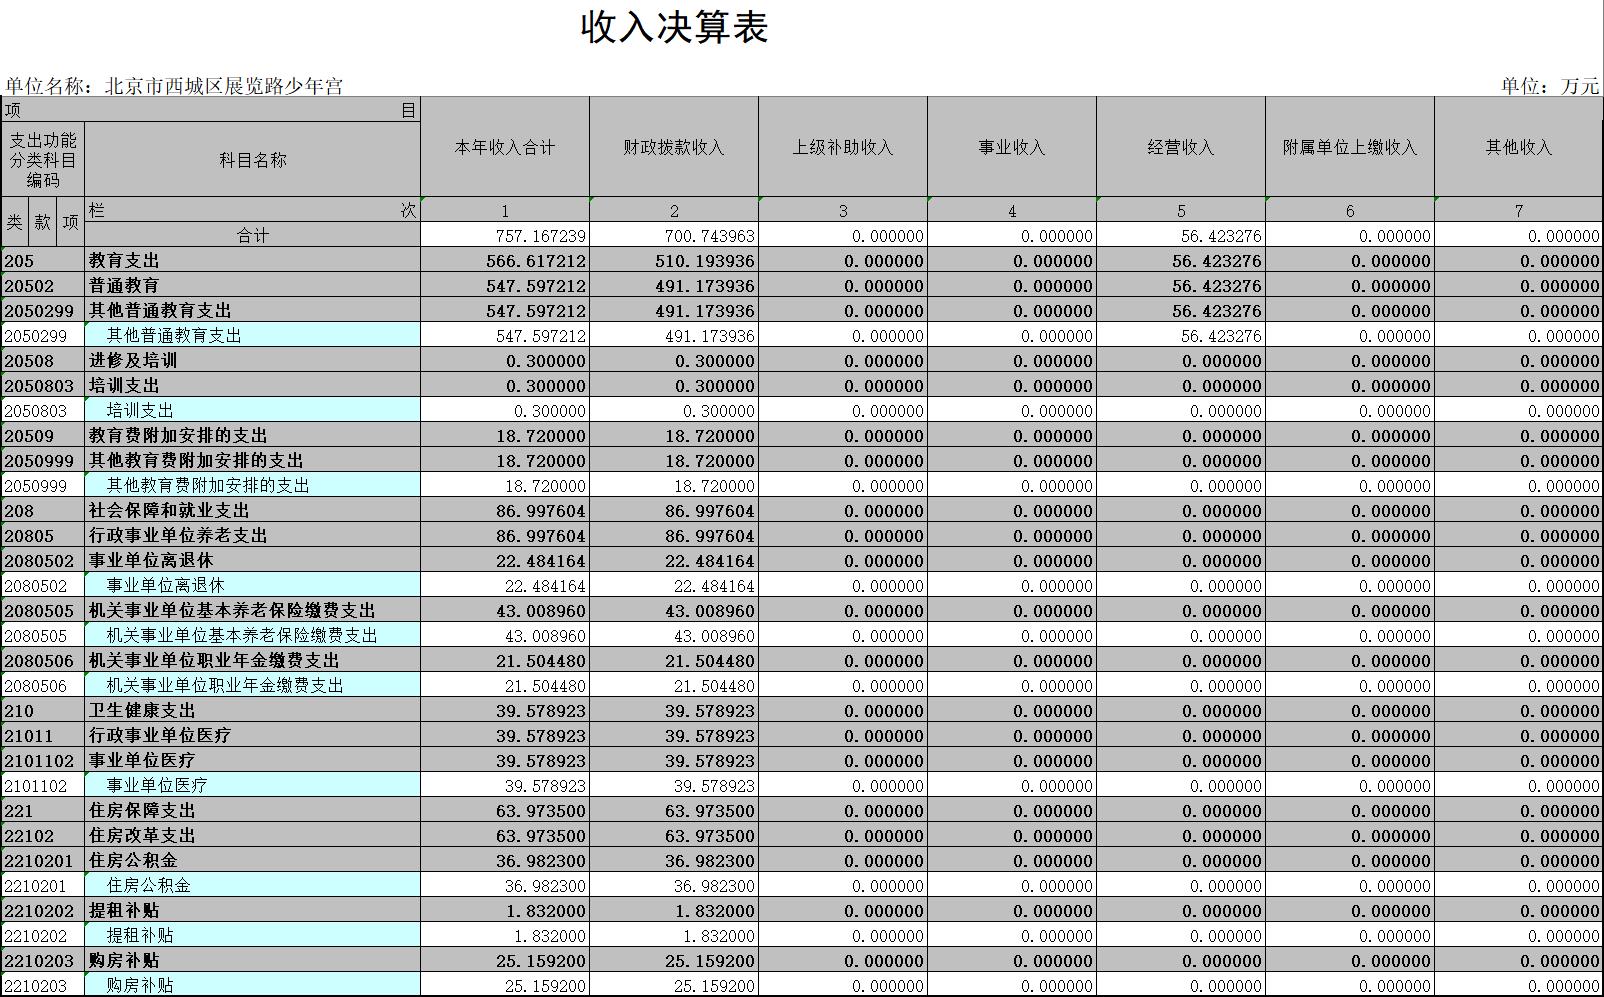
Task: Select the 类 header cell
Action: click(x=14, y=222)
